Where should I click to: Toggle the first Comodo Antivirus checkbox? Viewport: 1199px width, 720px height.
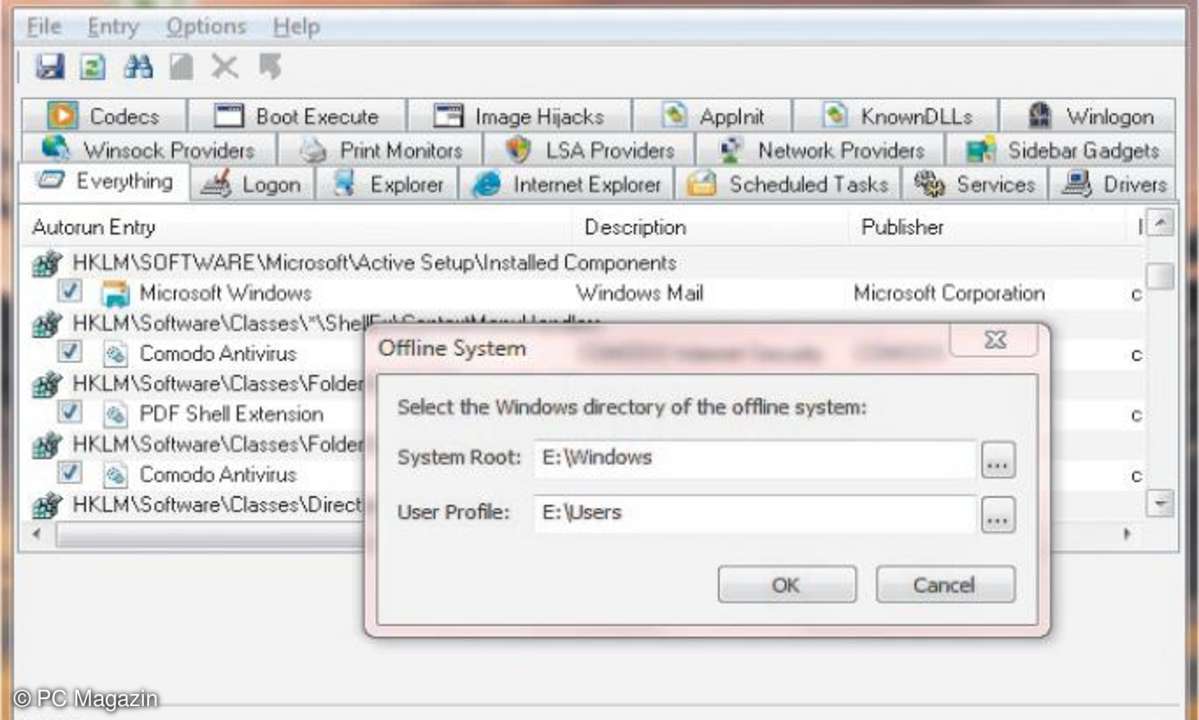(70, 352)
